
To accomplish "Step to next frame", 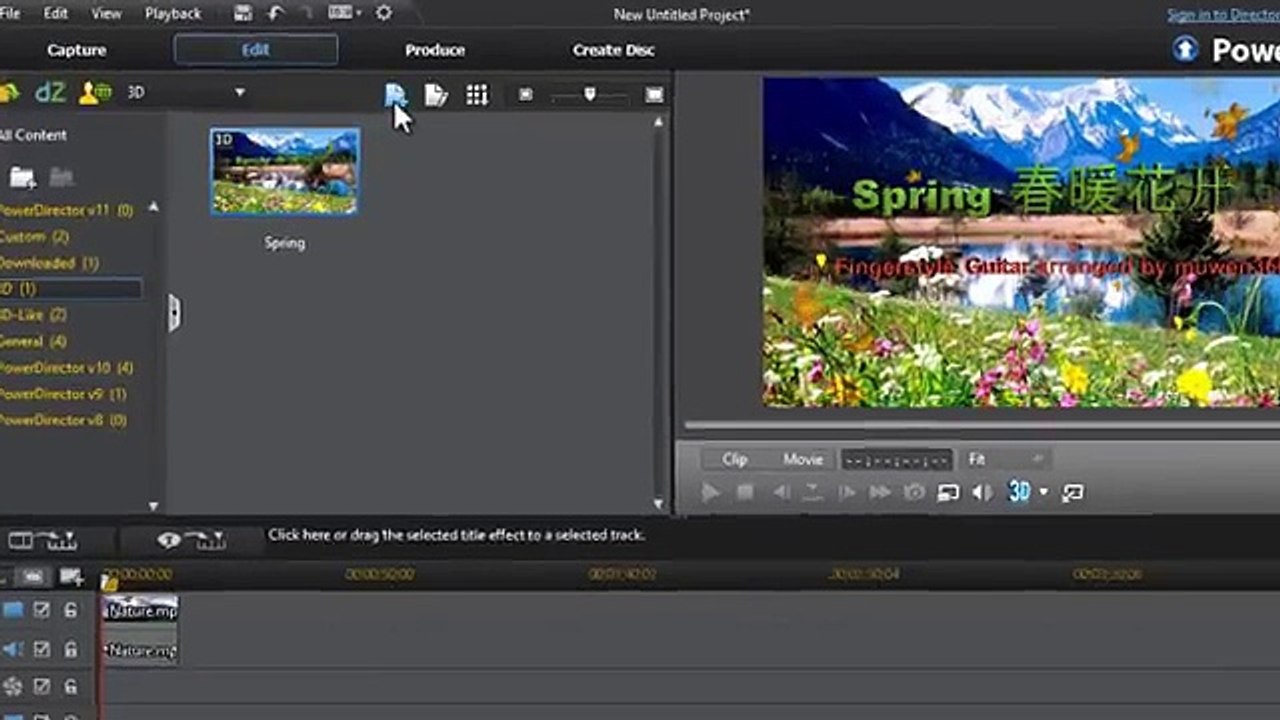I will 847,492.
